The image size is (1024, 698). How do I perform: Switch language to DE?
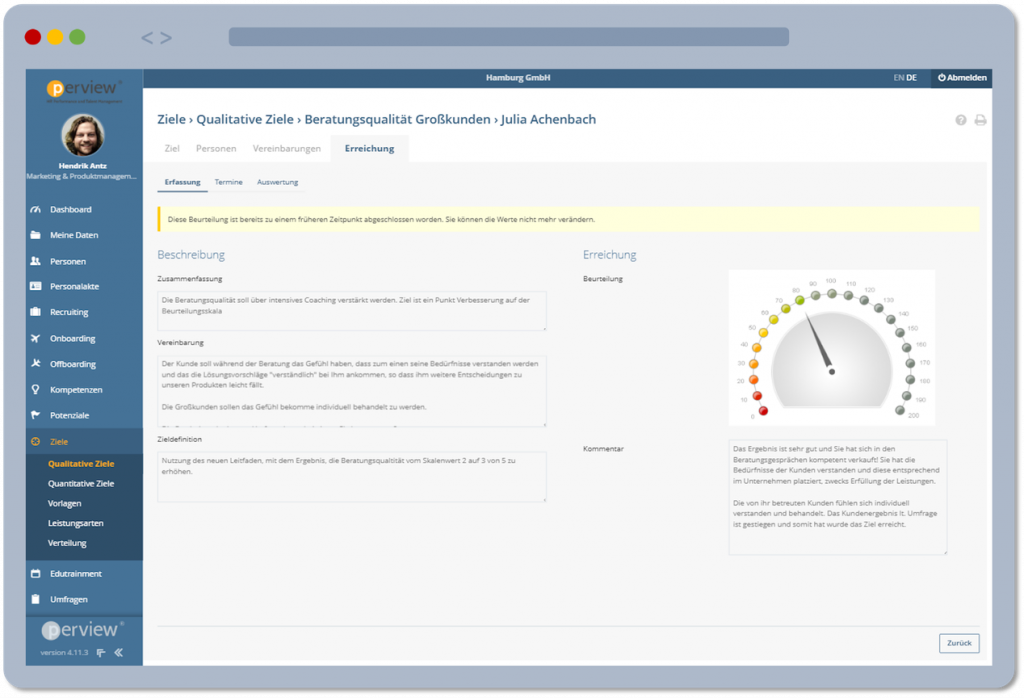[911, 78]
